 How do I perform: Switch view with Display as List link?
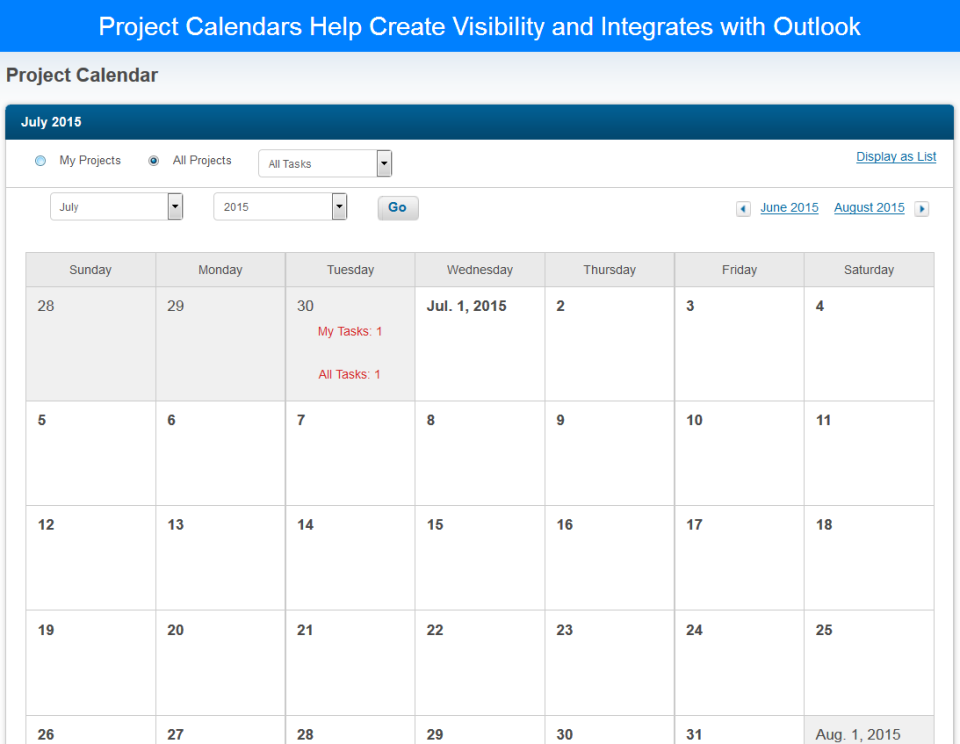896,157
